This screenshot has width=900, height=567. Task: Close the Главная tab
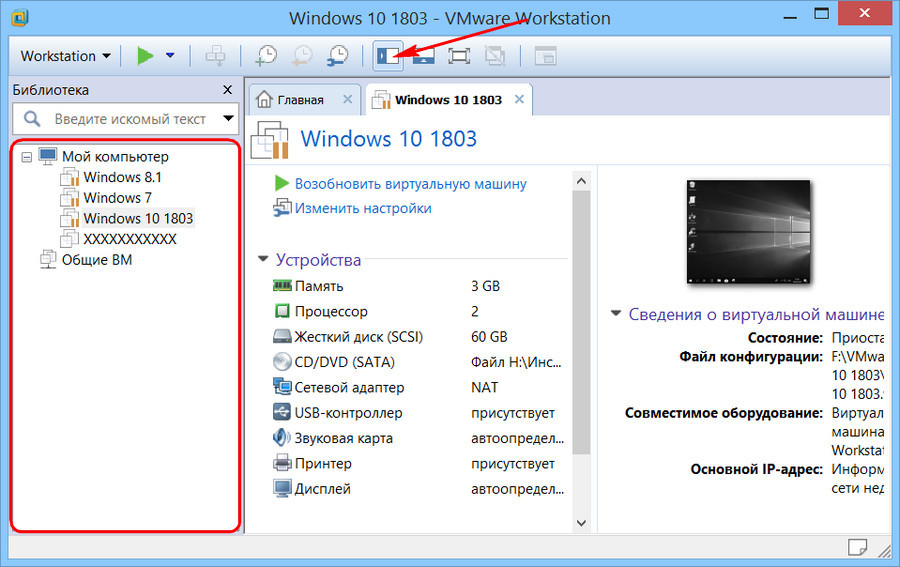347,99
